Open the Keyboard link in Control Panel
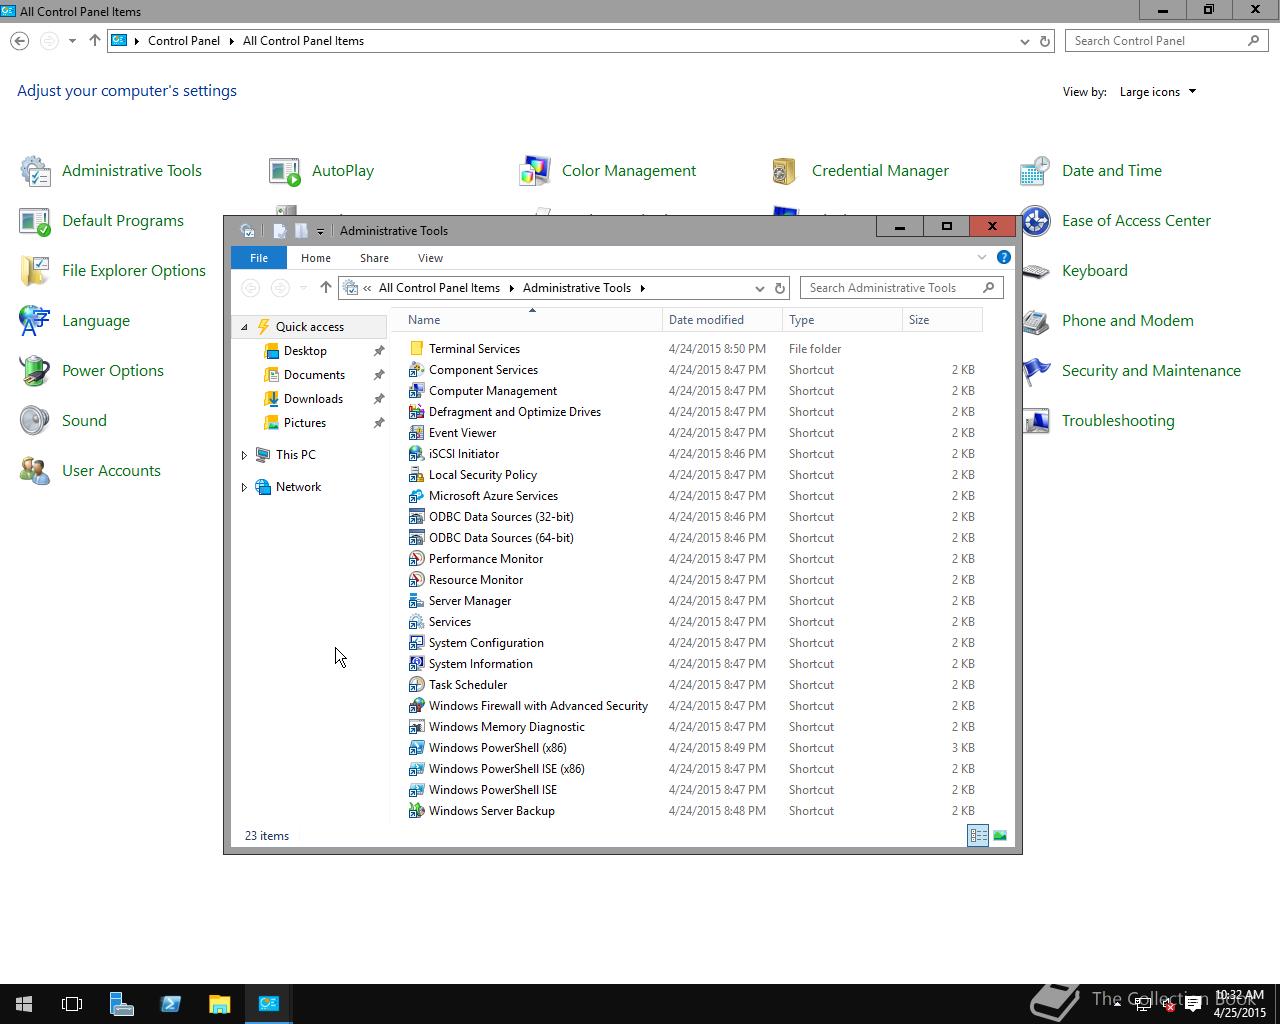Screen dimensions: 1280x1024 (x=1094, y=271)
